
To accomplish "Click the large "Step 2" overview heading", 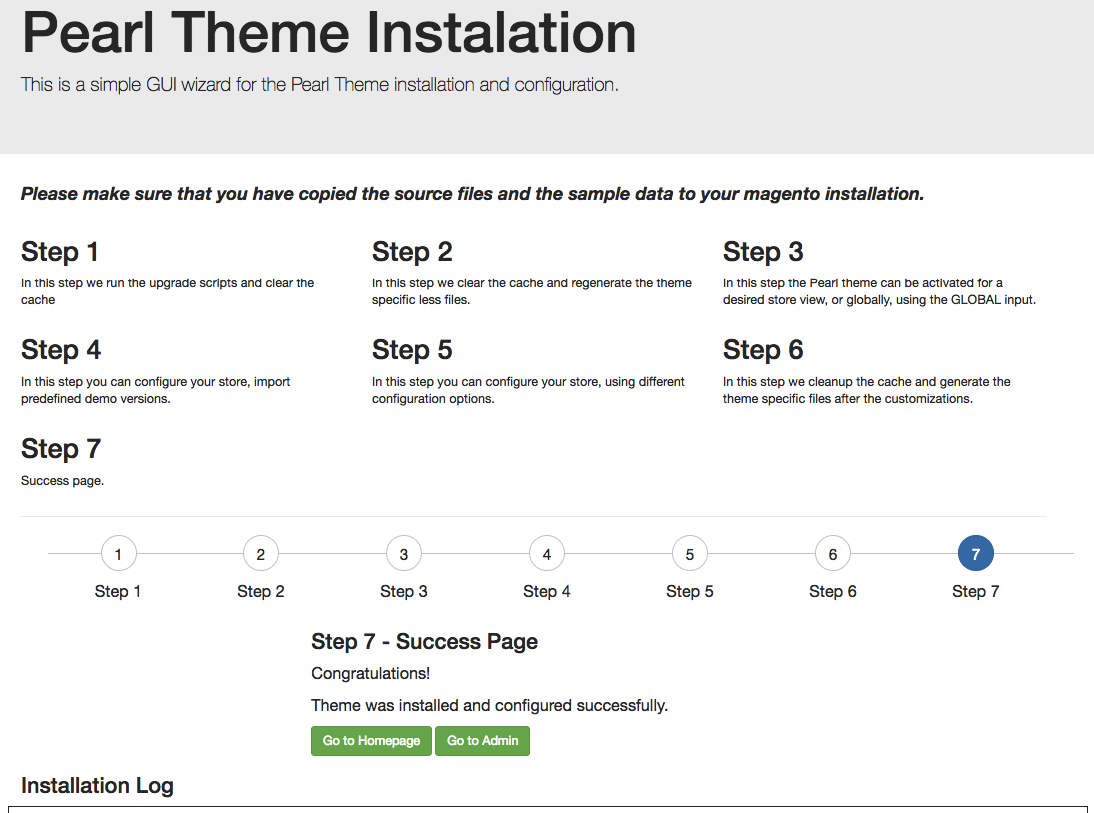I will click(x=412, y=252).
